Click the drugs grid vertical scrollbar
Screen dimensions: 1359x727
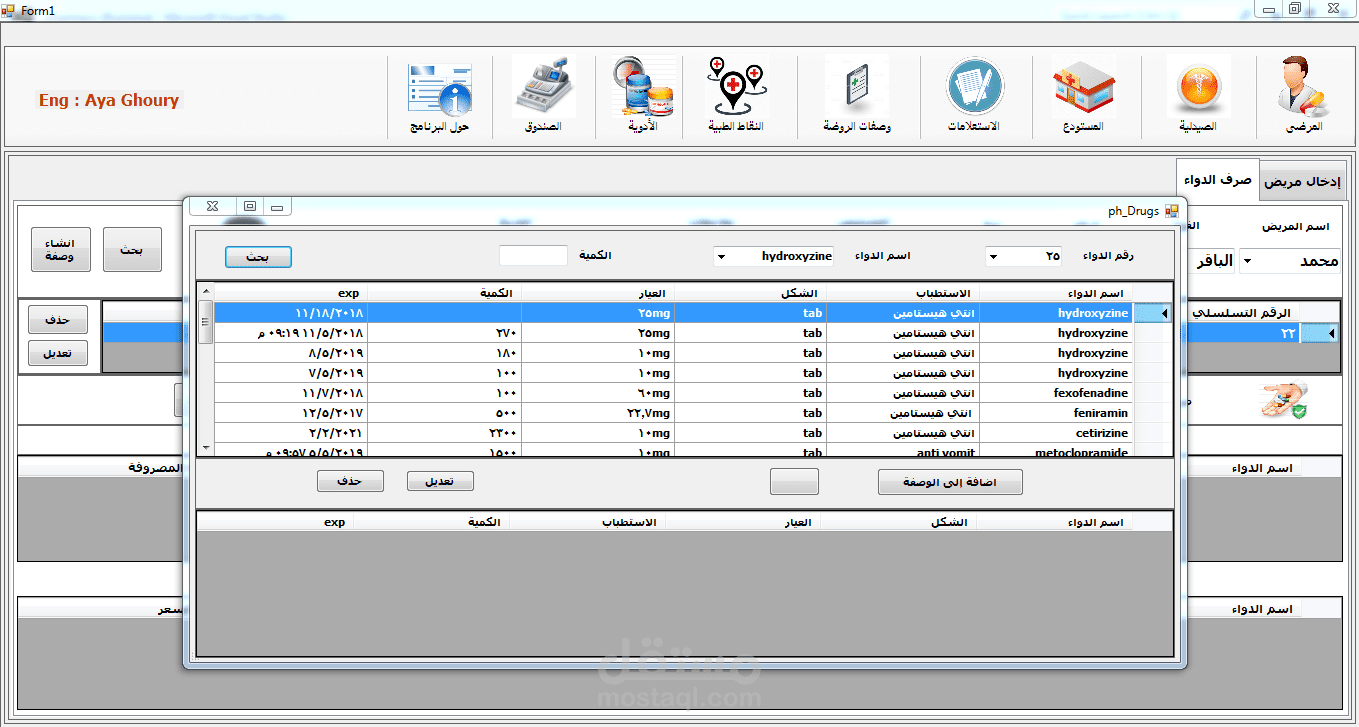point(206,369)
